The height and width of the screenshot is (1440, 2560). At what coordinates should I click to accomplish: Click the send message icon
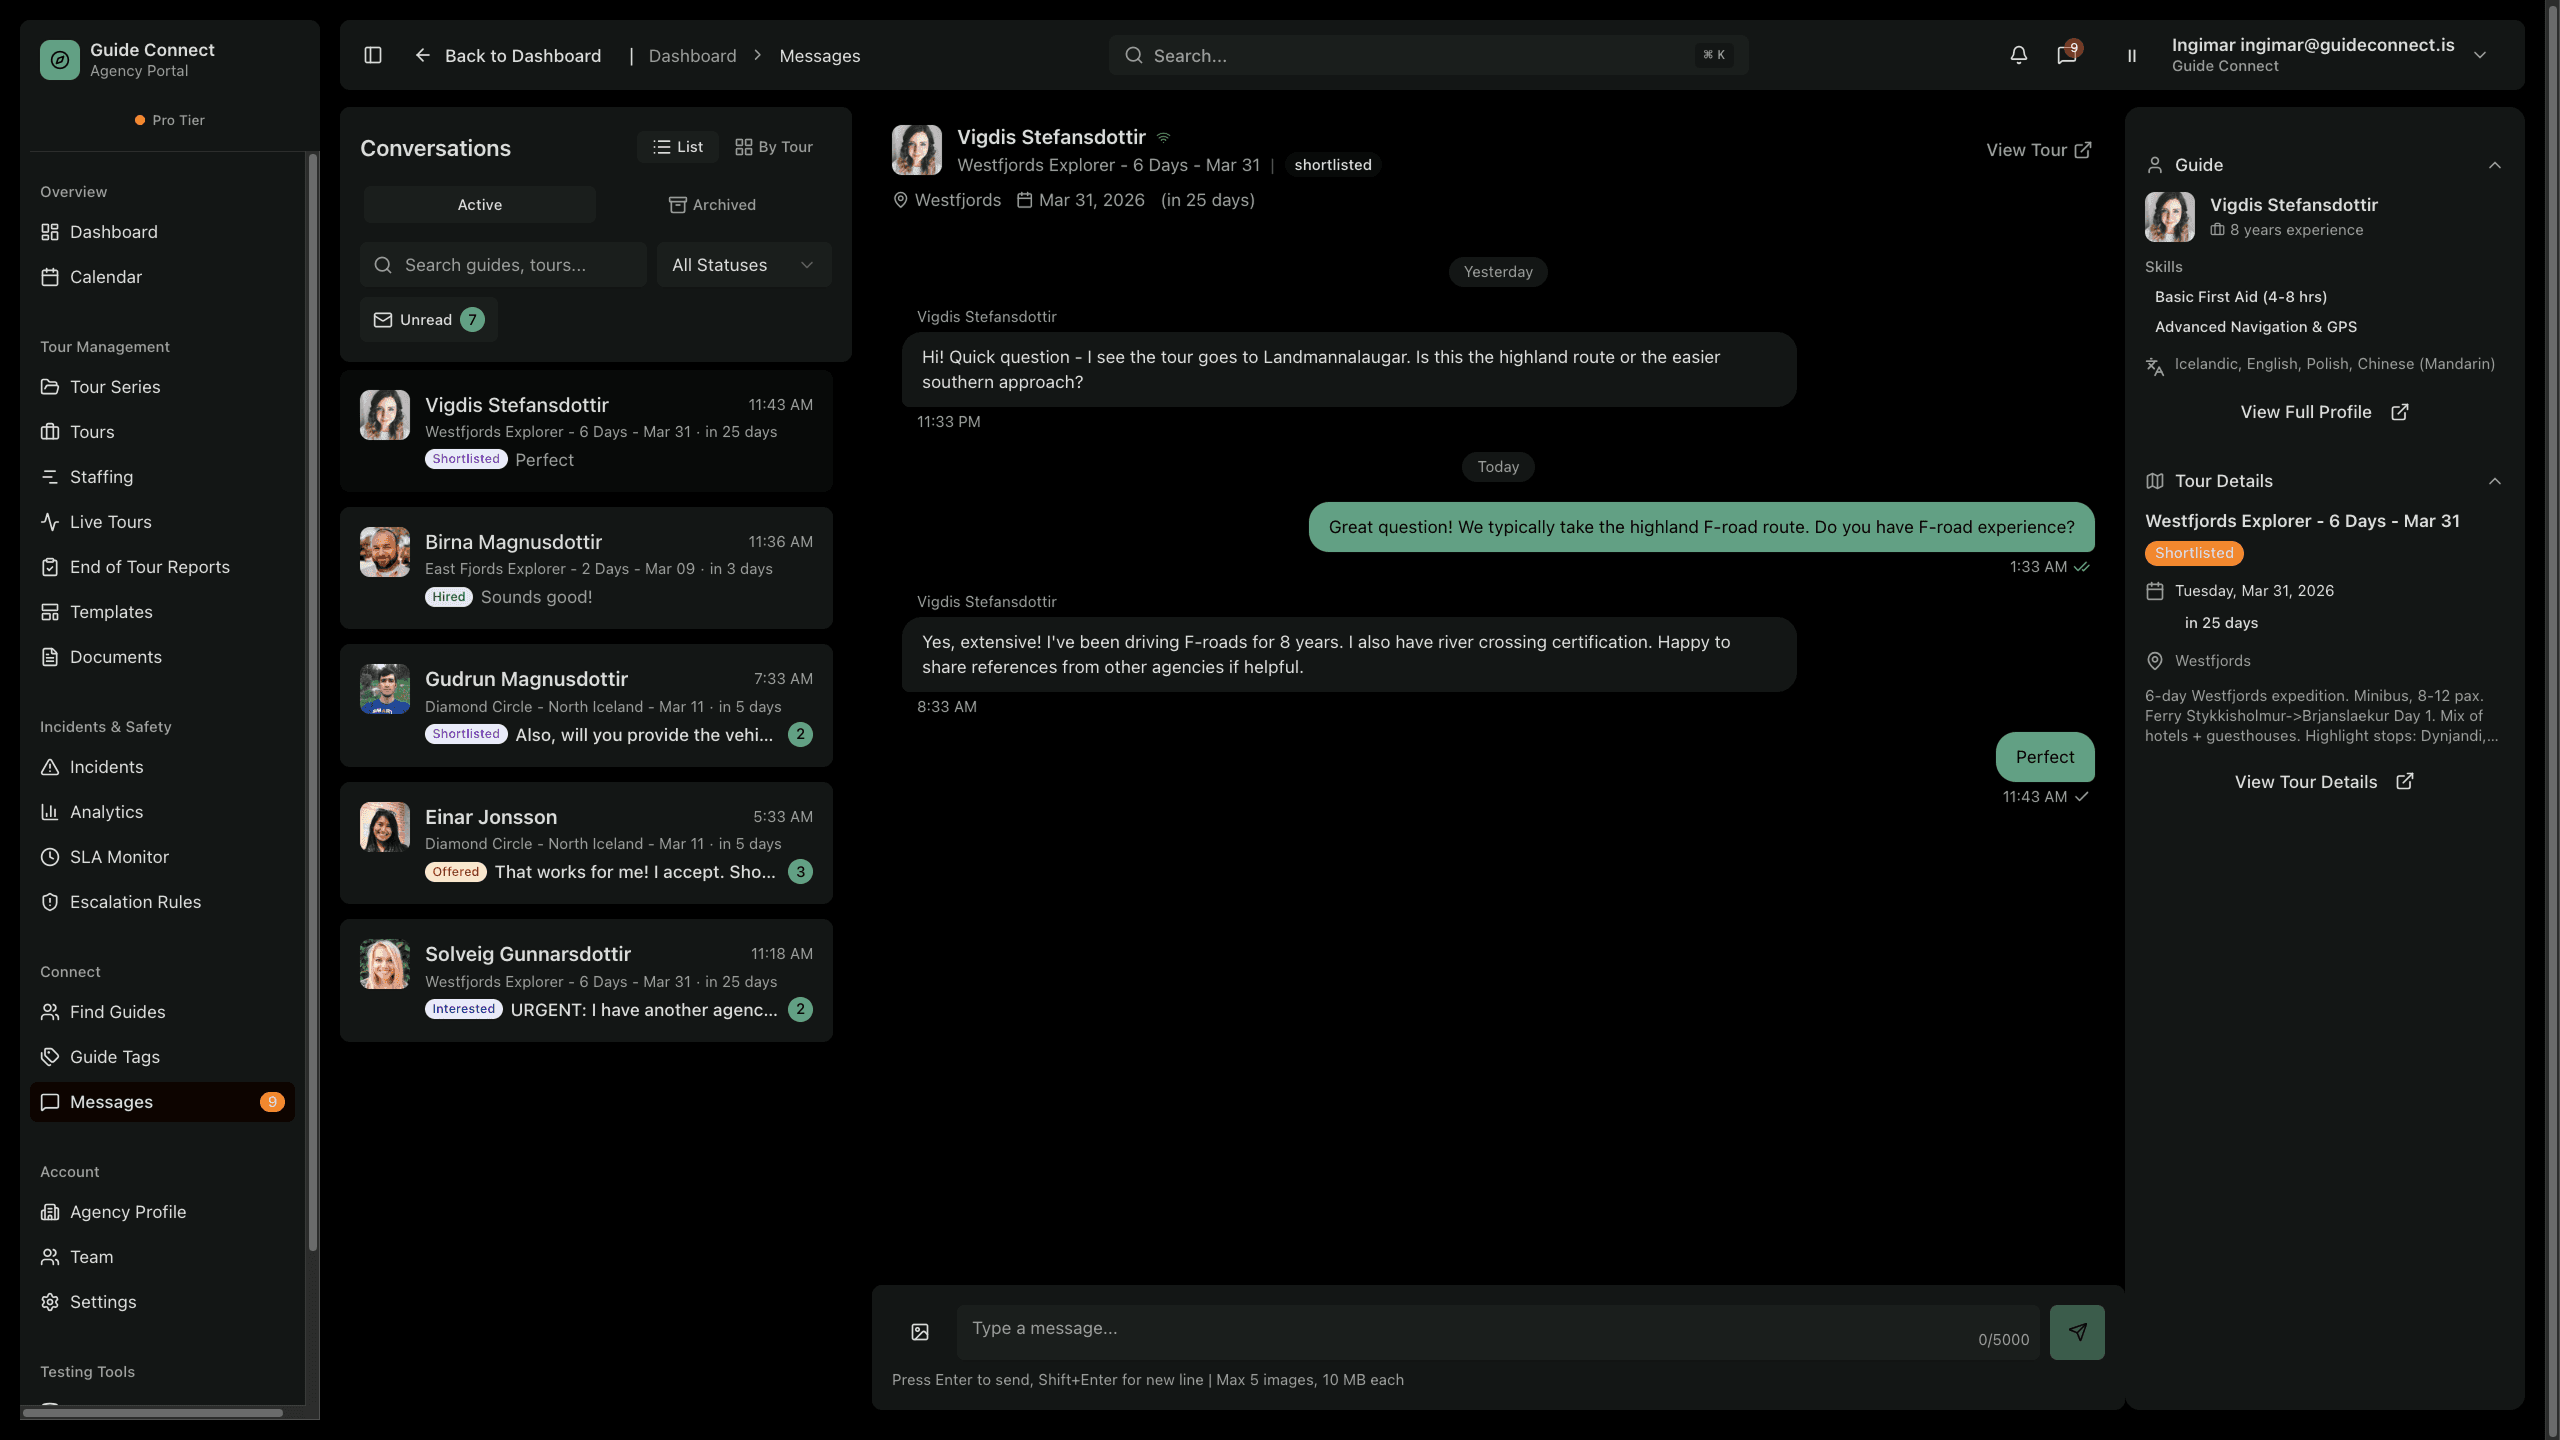pos(2077,1331)
